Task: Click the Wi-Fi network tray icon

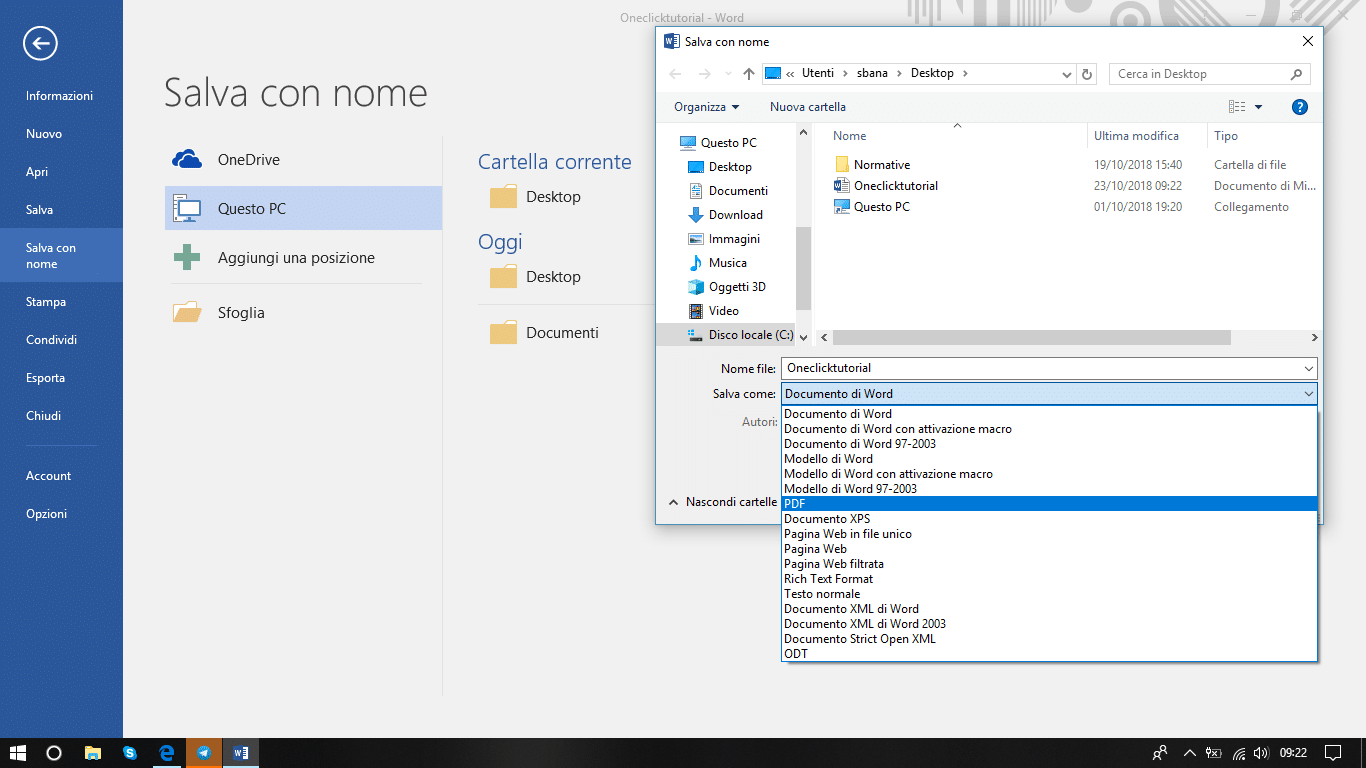Action: pos(1239,753)
